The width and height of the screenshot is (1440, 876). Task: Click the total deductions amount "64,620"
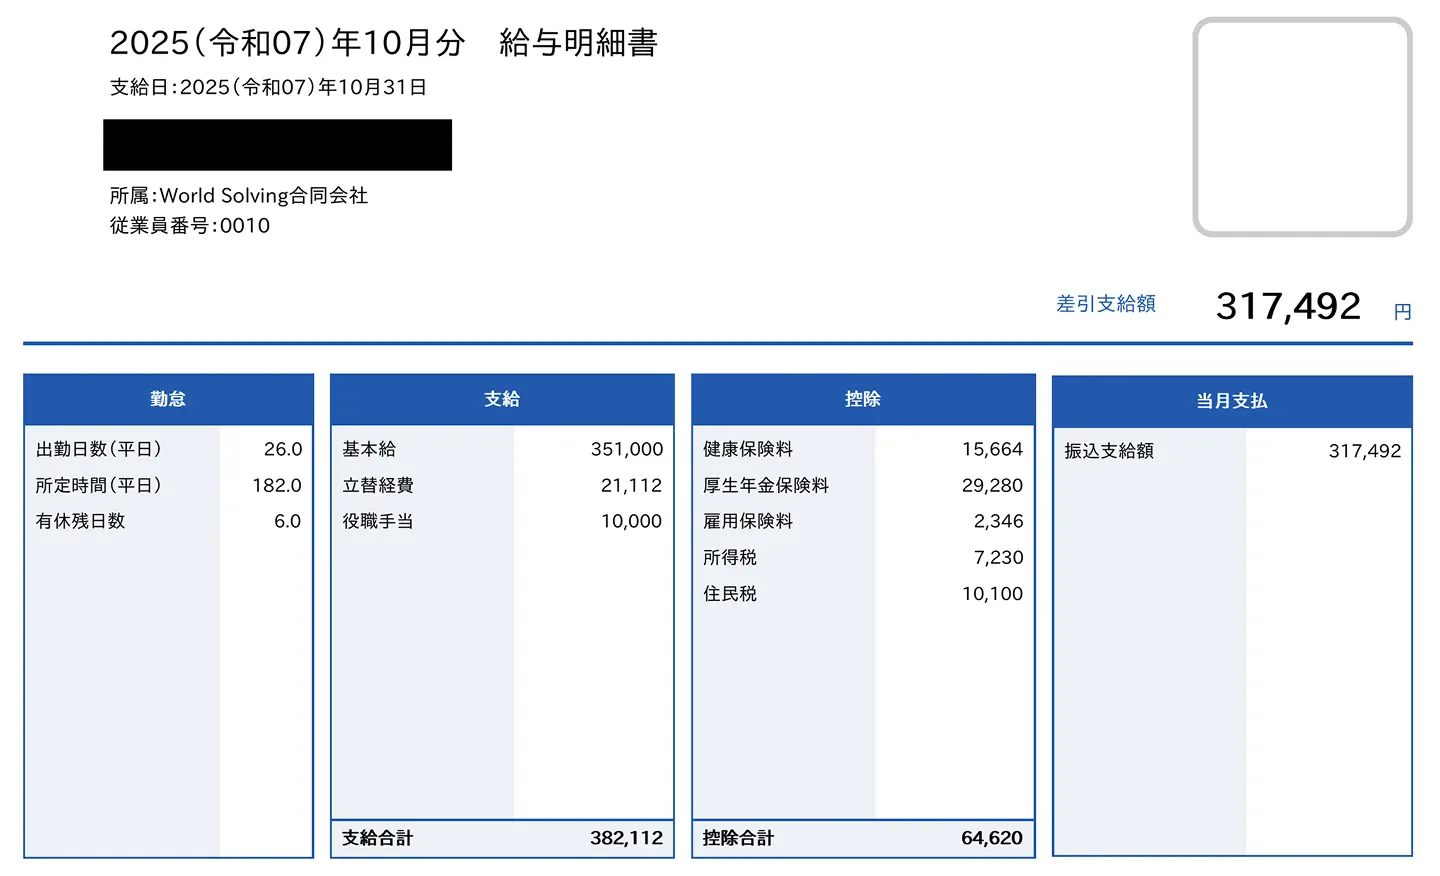pyautogui.click(x=992, y=838)
